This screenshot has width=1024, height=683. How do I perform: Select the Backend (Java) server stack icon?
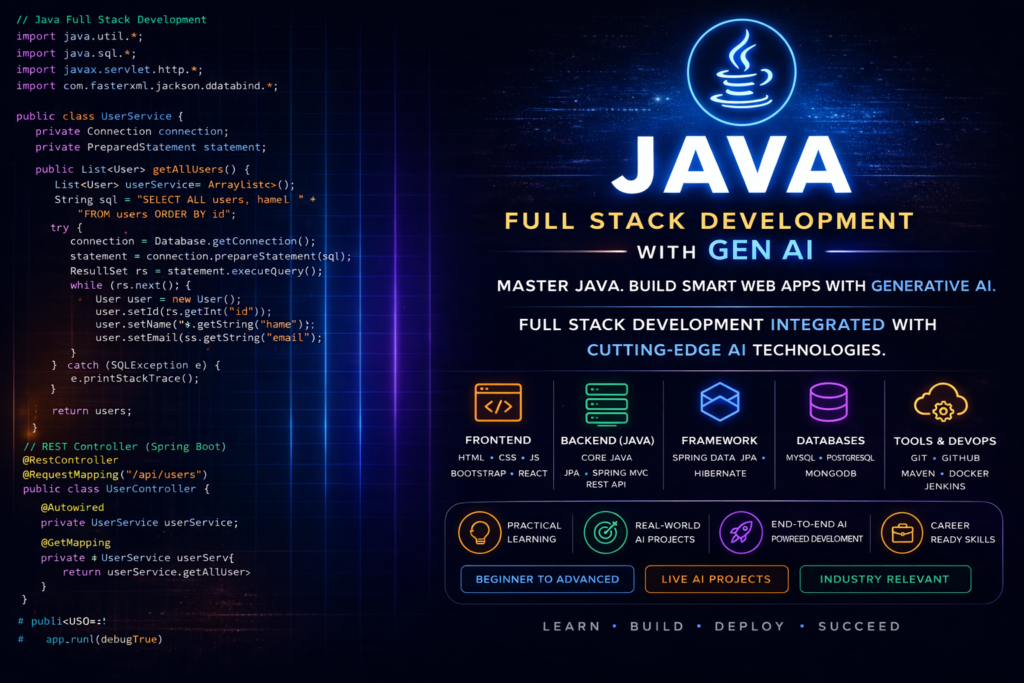pyautogui.click(x=607, y=403)
